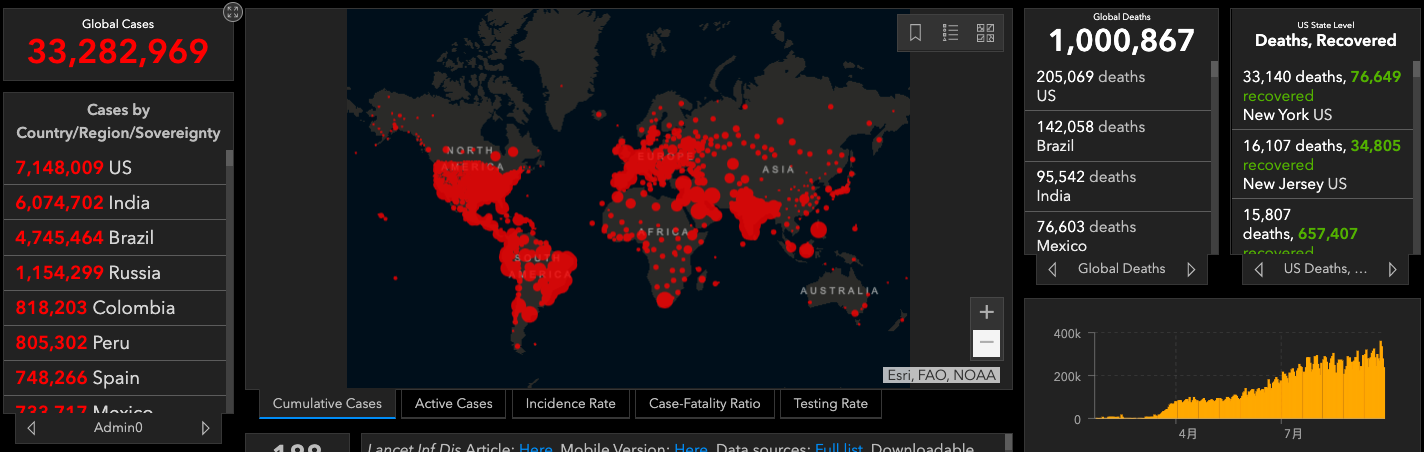
Task: Go to next list after Admin0
Action: pos(206,428)
